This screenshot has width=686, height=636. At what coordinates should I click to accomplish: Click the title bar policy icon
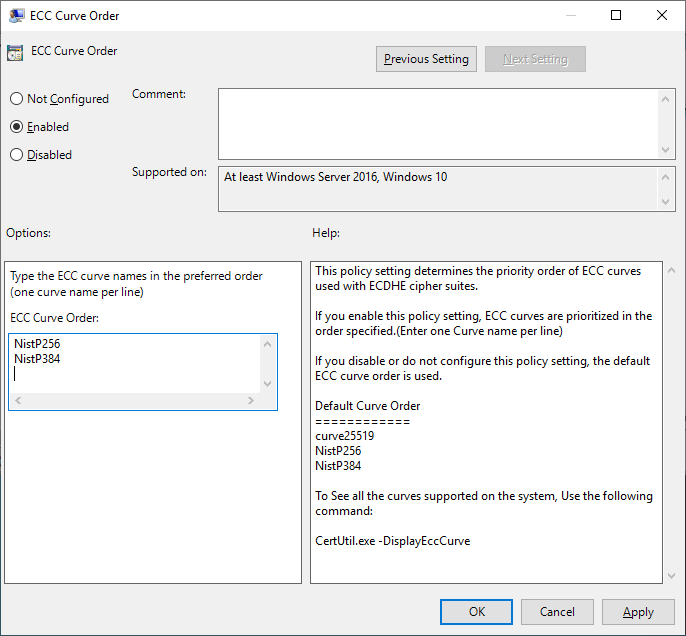pos(16,16)
